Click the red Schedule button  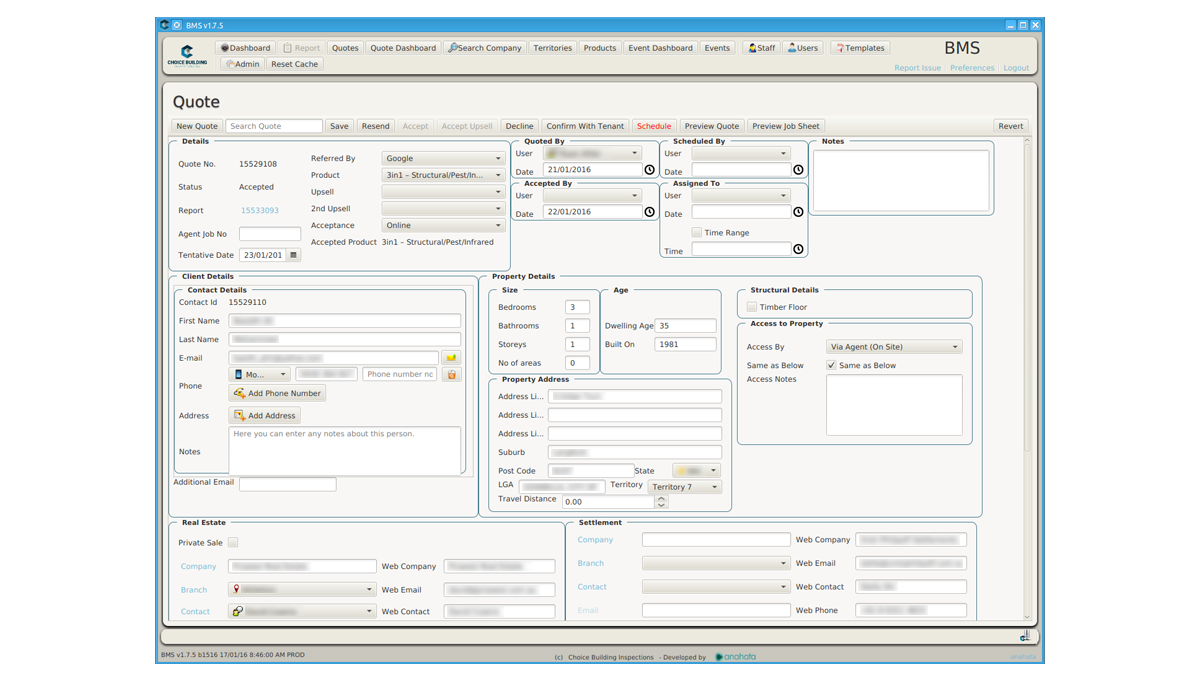pyautogui.click(x=654, y=126)
